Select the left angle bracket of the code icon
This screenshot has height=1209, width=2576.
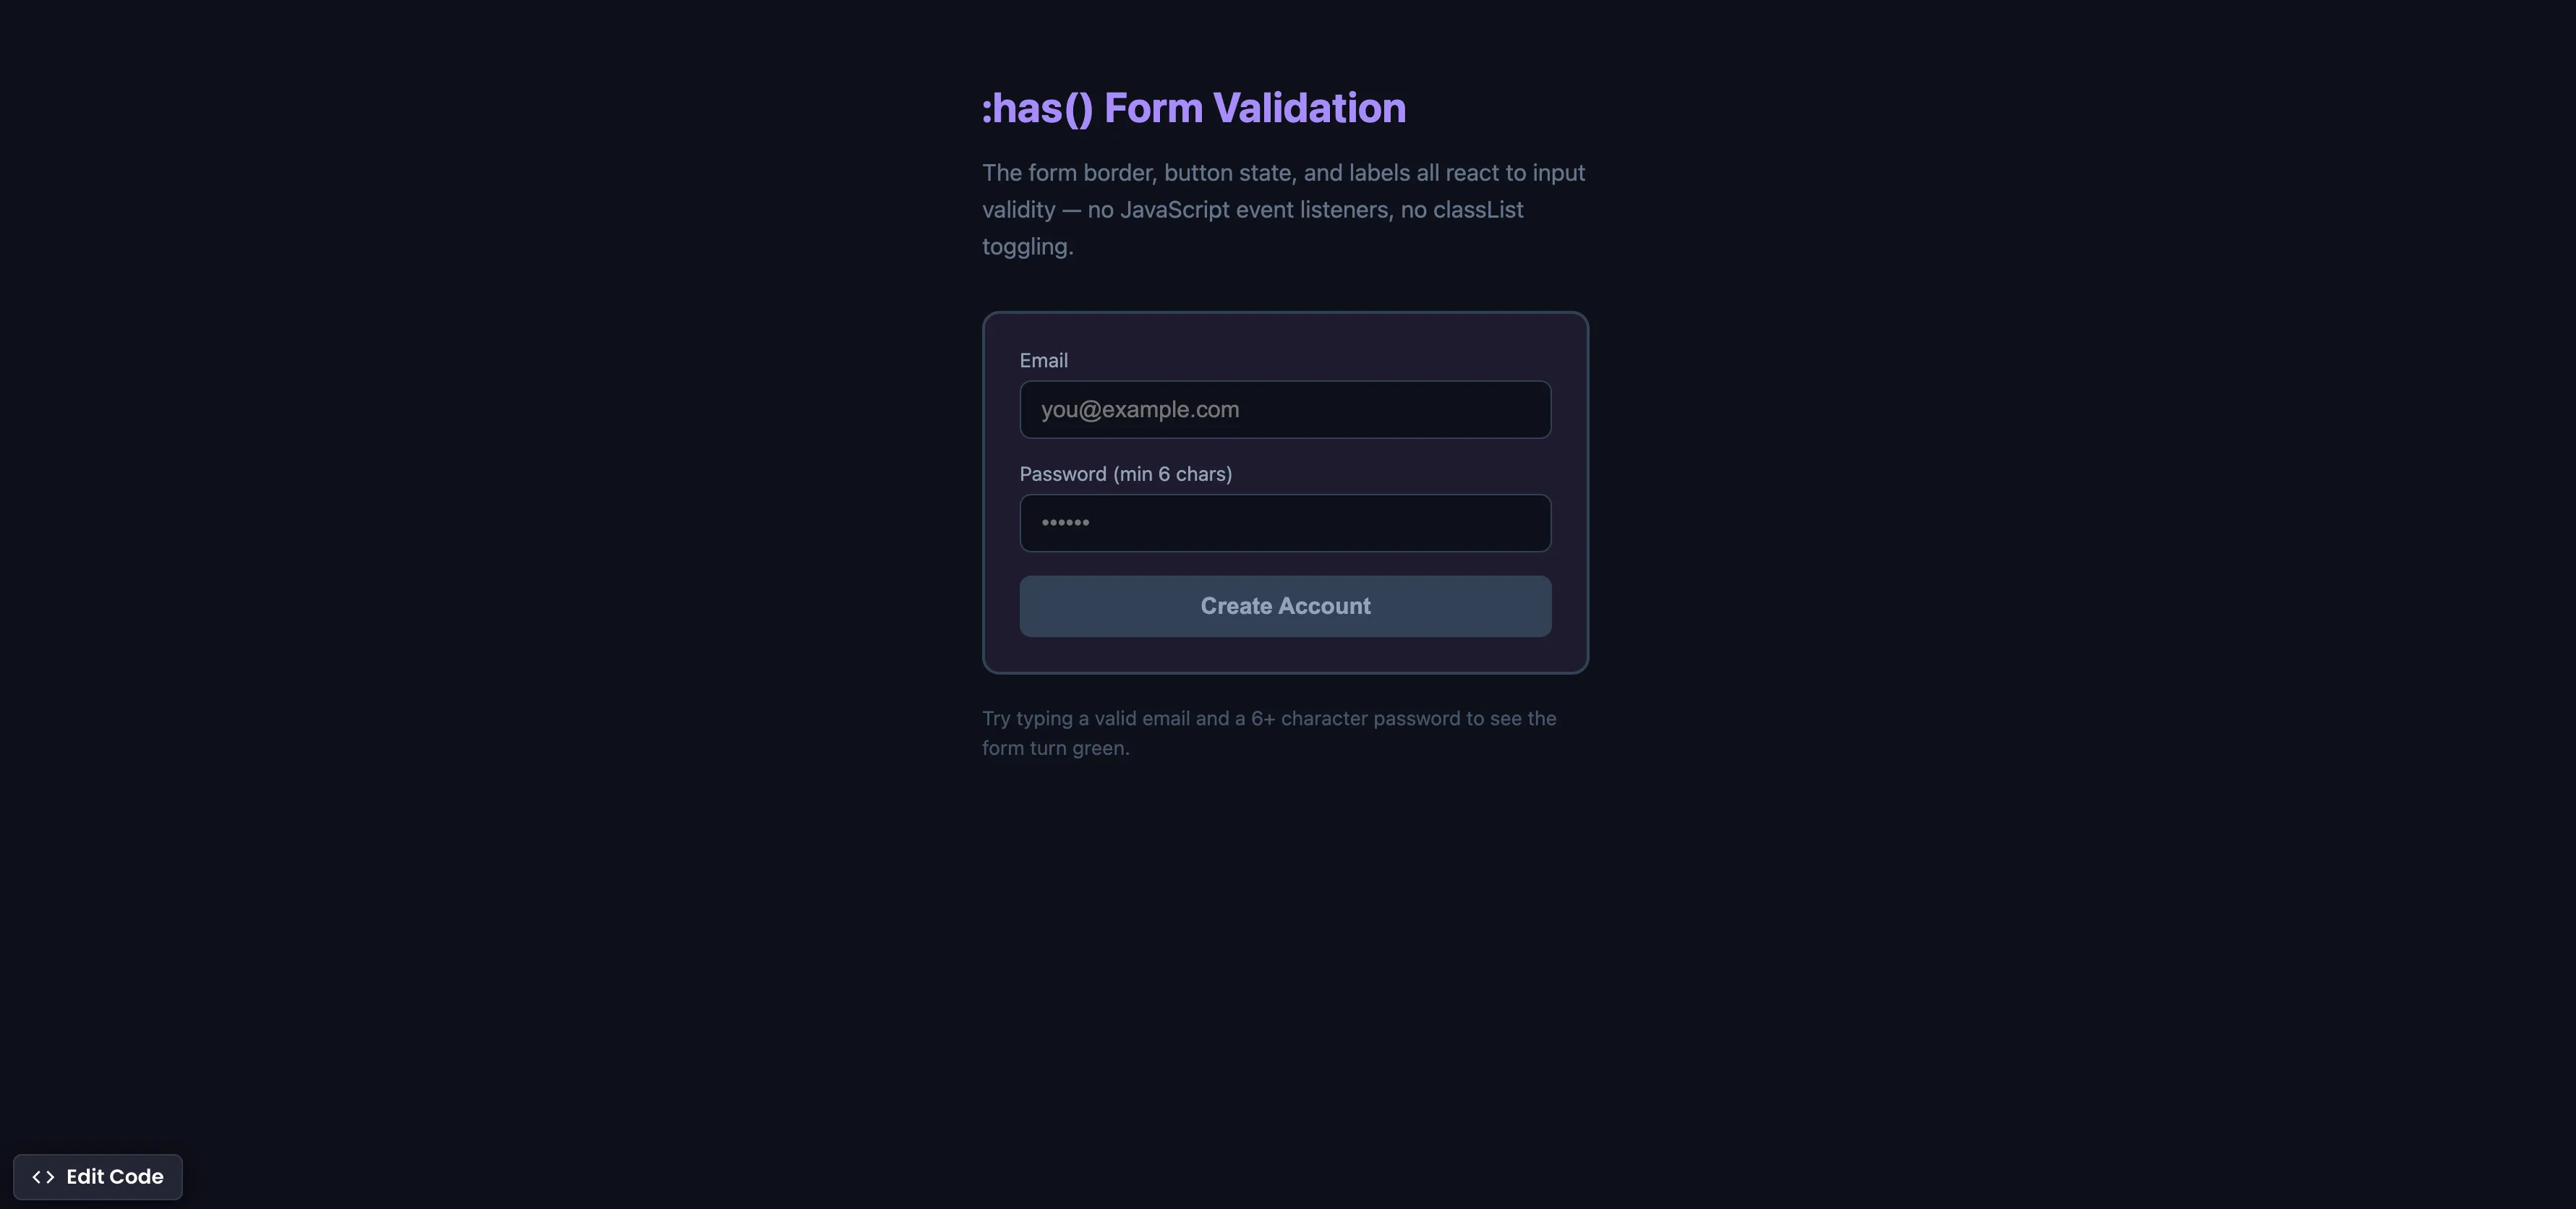coord(36,1177)
